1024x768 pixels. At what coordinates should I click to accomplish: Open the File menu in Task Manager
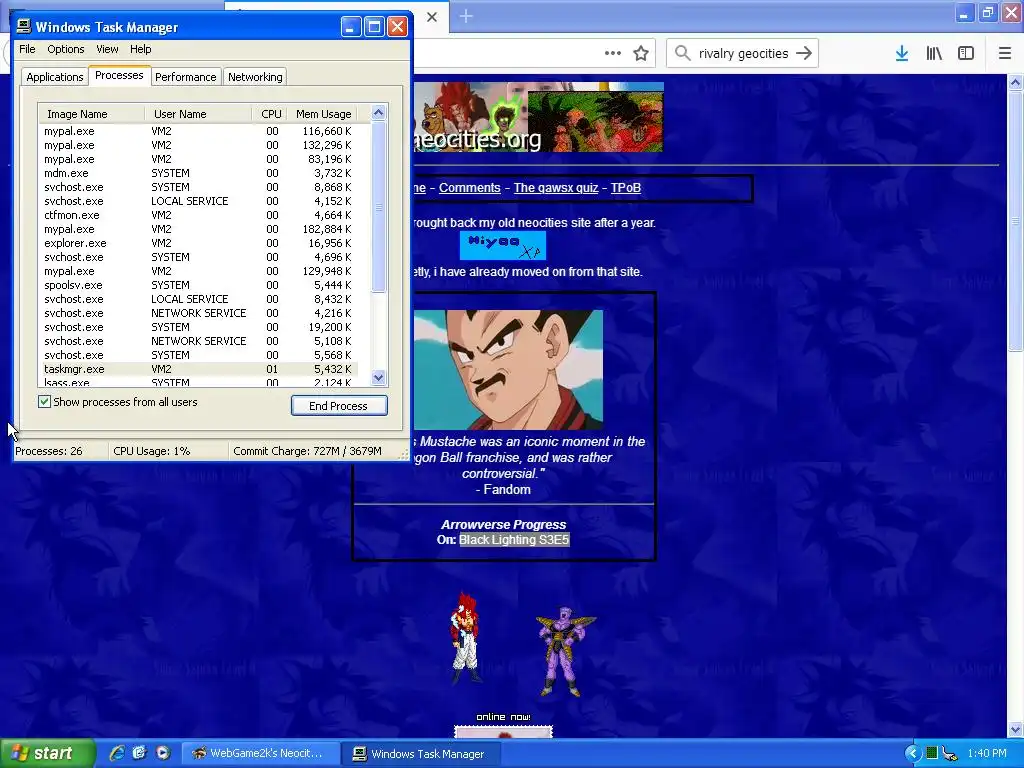pos(27,49)
